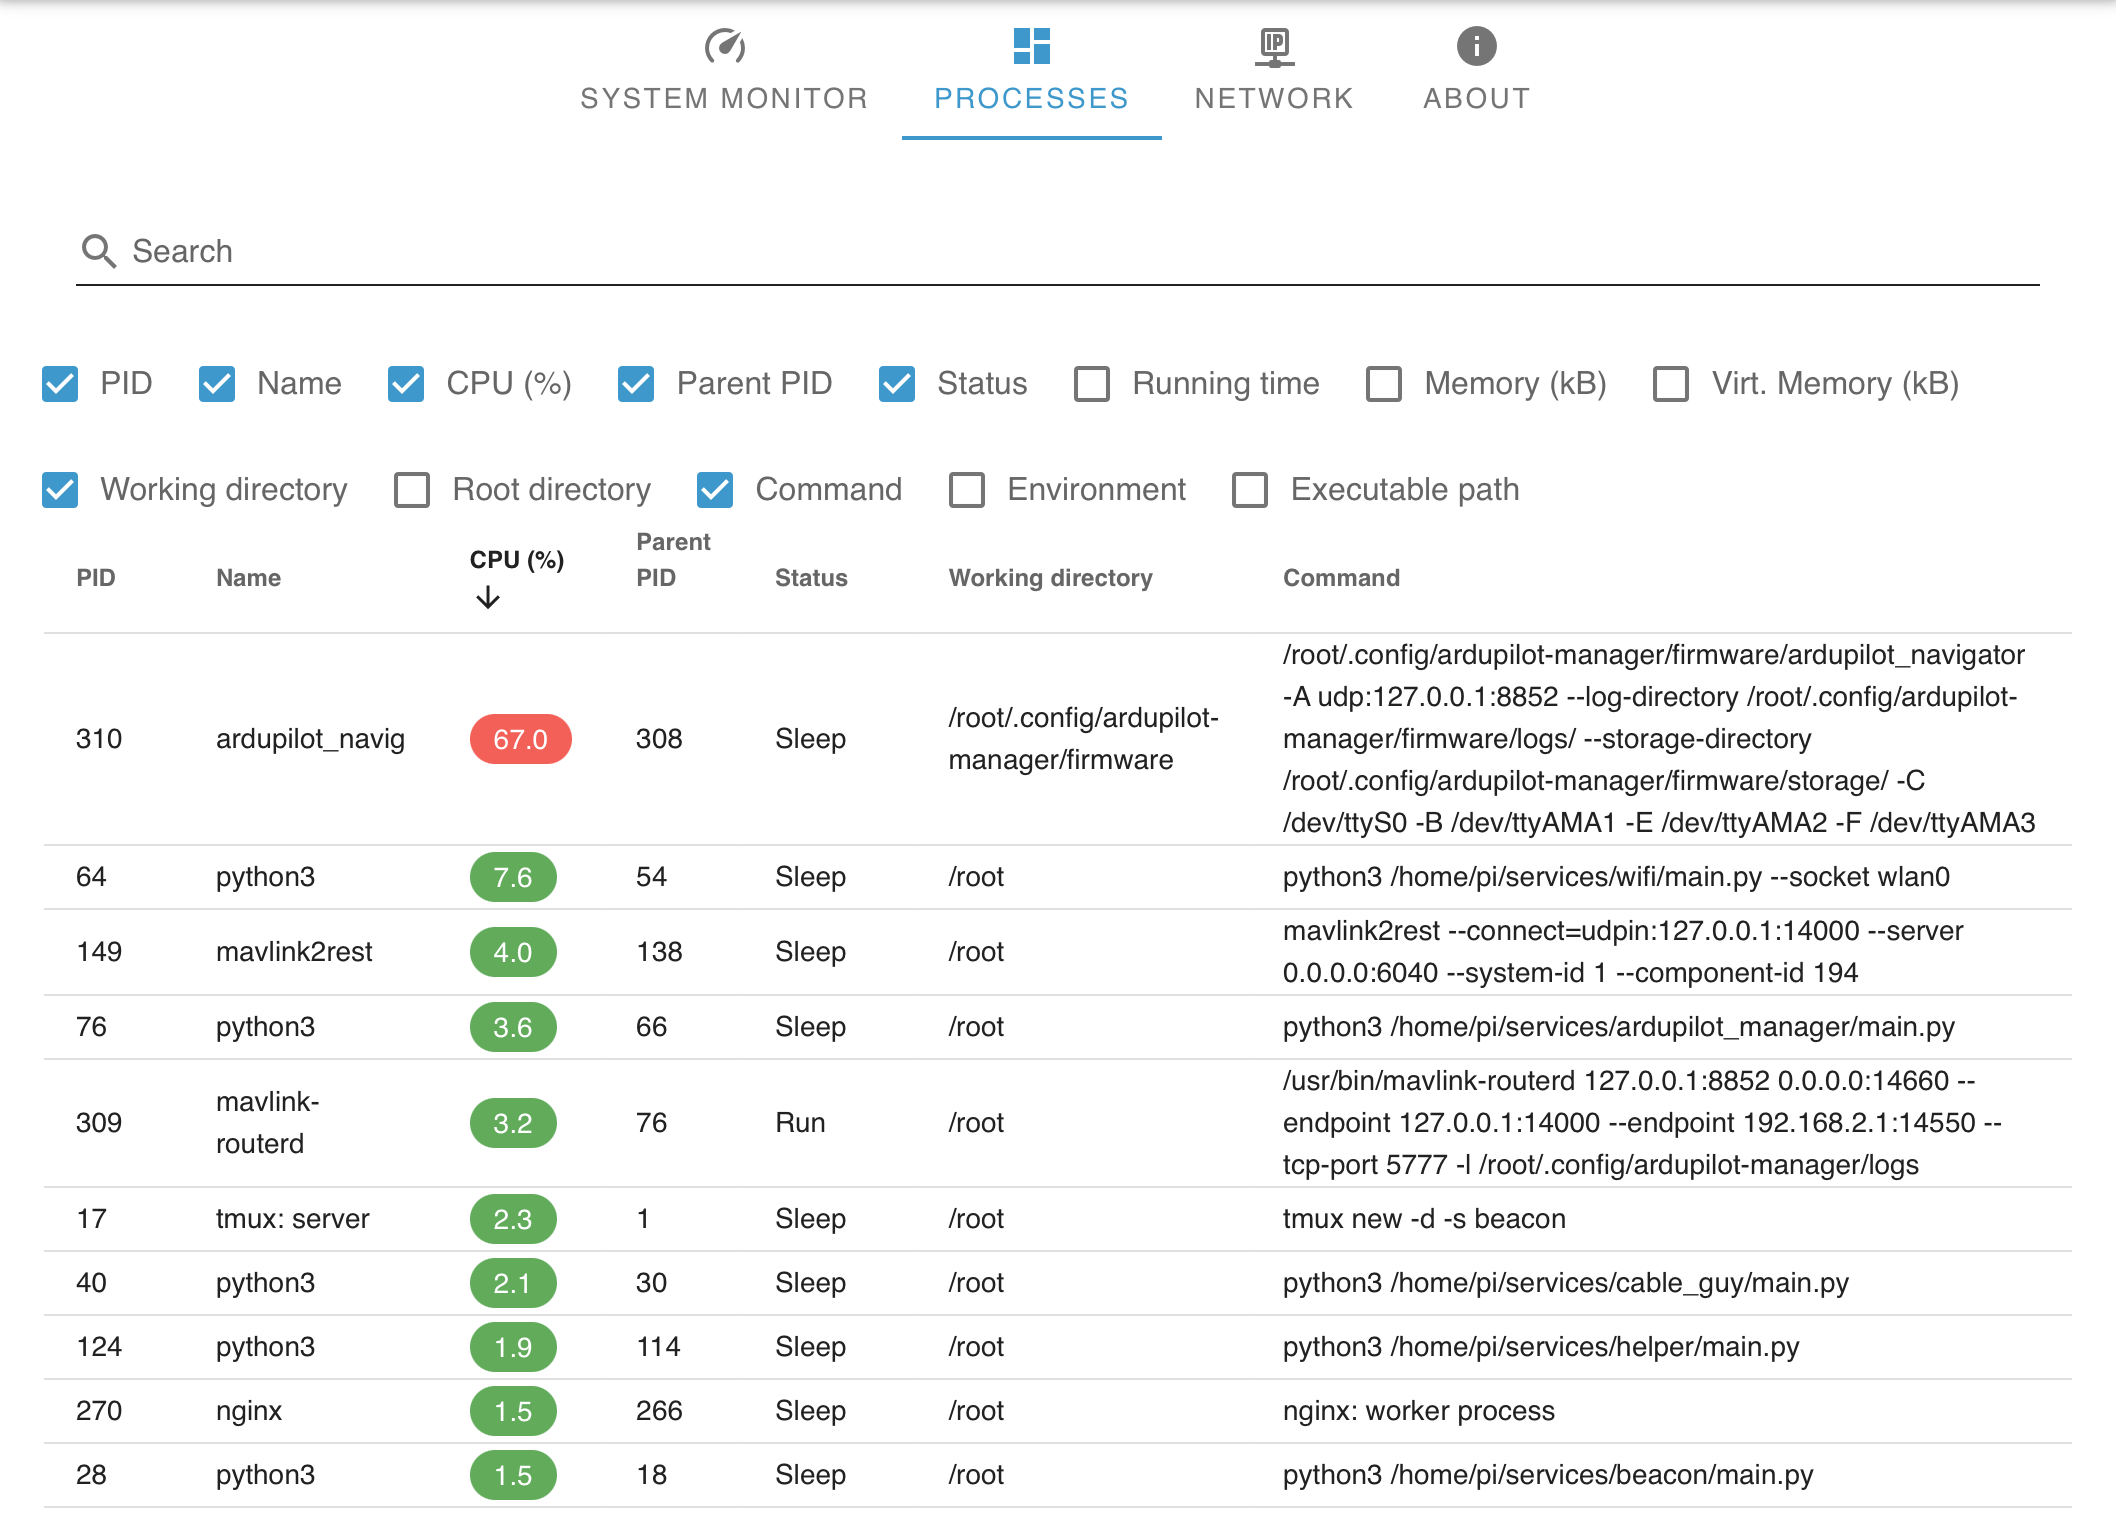The height and width of the screenshot is (1514, 2116).
Task: Click the System Monitor gauge icon
Action: click(x=724, y=45)
